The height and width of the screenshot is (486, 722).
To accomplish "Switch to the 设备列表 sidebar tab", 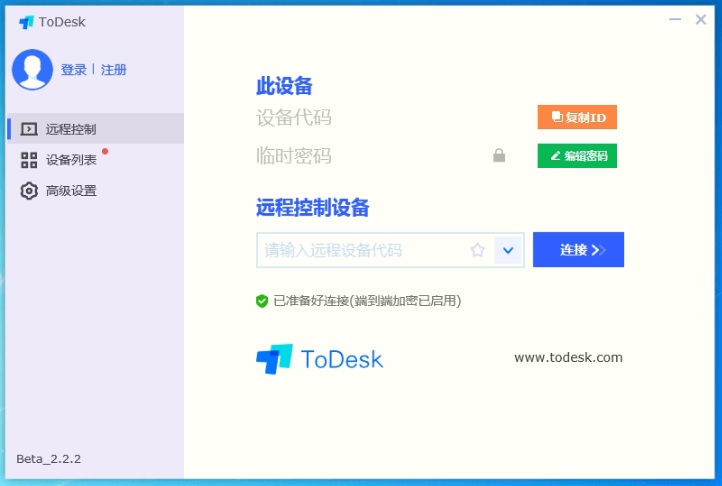I will tap(95, 159).
